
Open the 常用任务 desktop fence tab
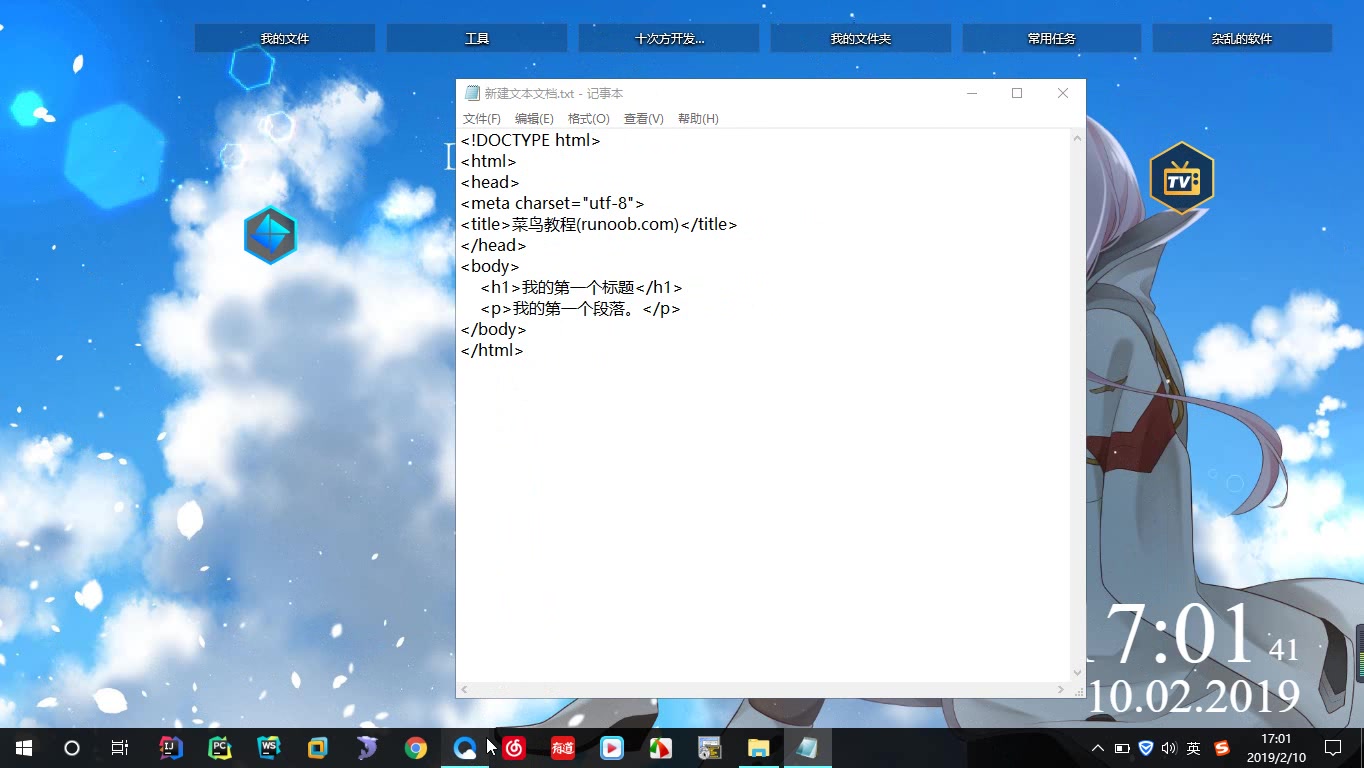click(x=1052, y=38)
